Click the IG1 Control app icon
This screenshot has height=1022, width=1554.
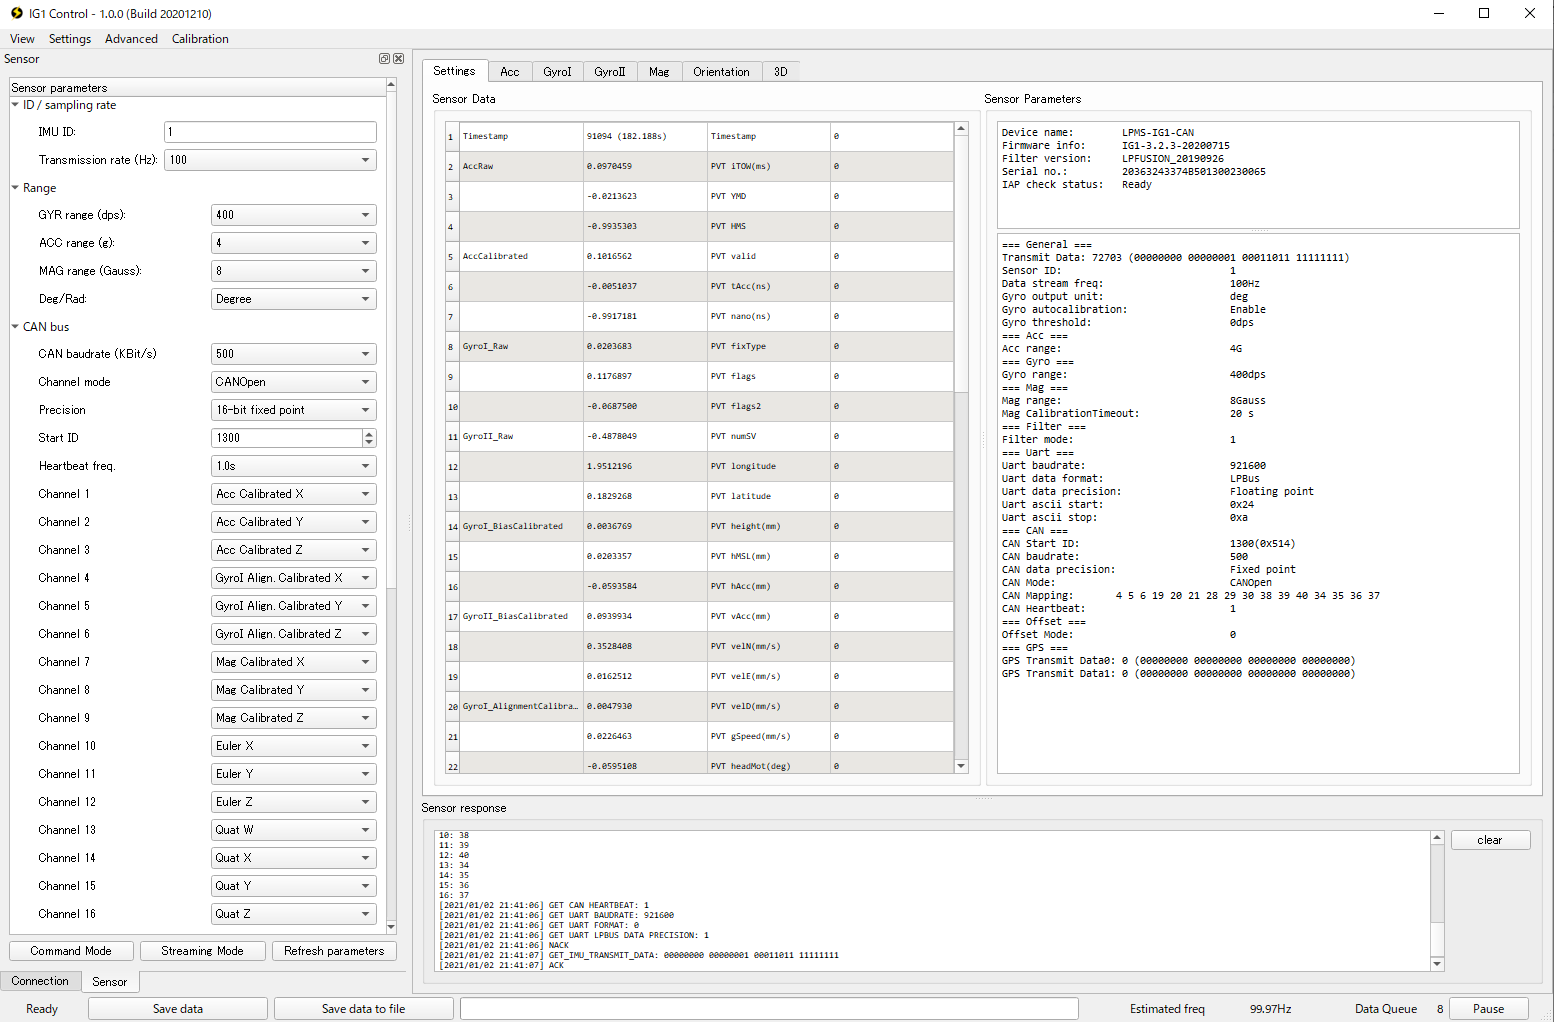pyautogui.click(x=16, y=13)
